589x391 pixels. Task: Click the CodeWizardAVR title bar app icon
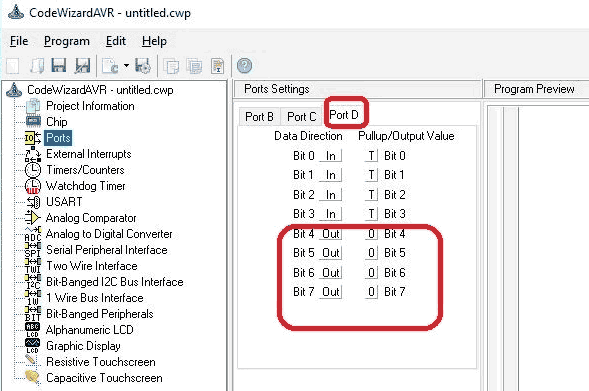click(x=16, y=12)
